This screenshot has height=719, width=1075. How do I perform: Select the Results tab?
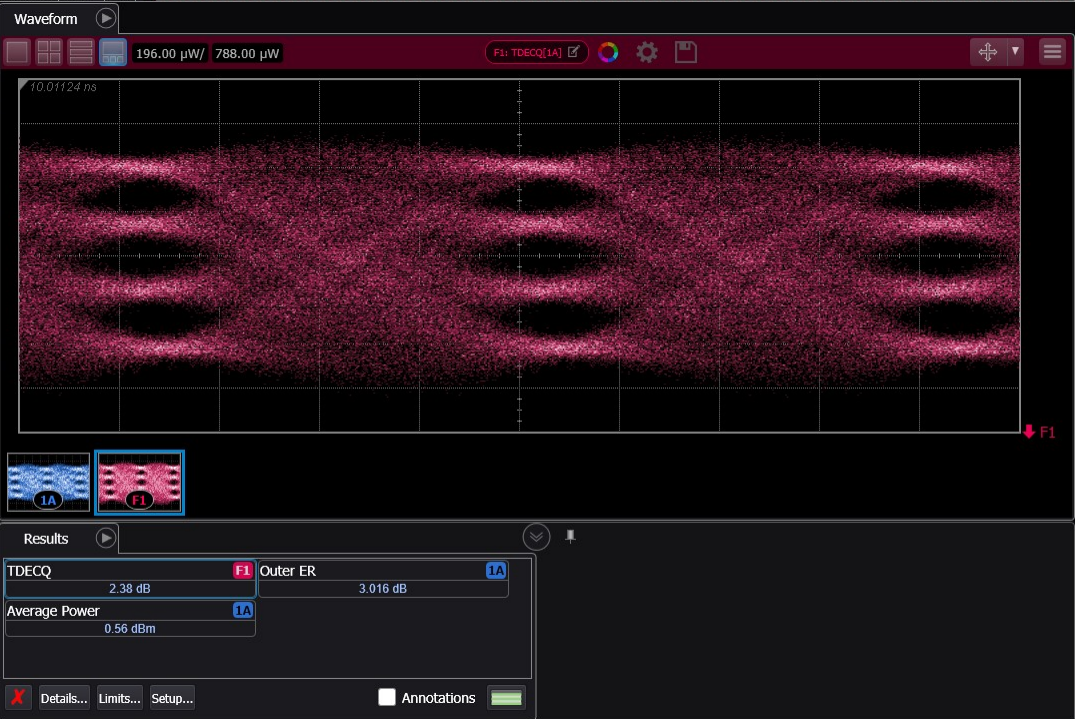pos(46,538)
